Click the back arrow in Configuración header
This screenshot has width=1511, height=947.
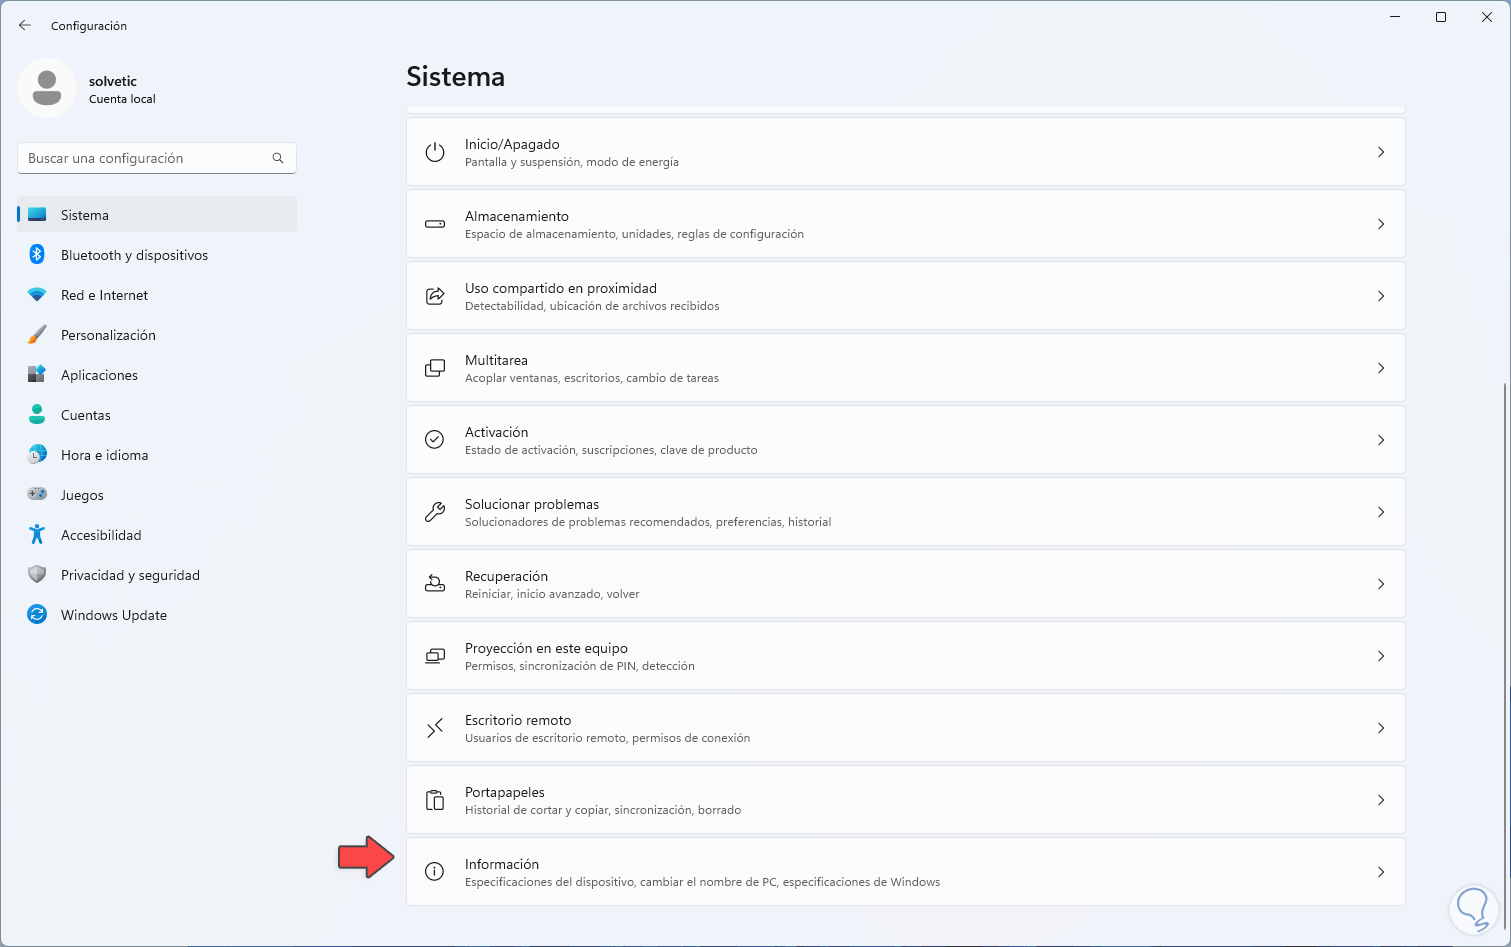(x=25, y=25)
